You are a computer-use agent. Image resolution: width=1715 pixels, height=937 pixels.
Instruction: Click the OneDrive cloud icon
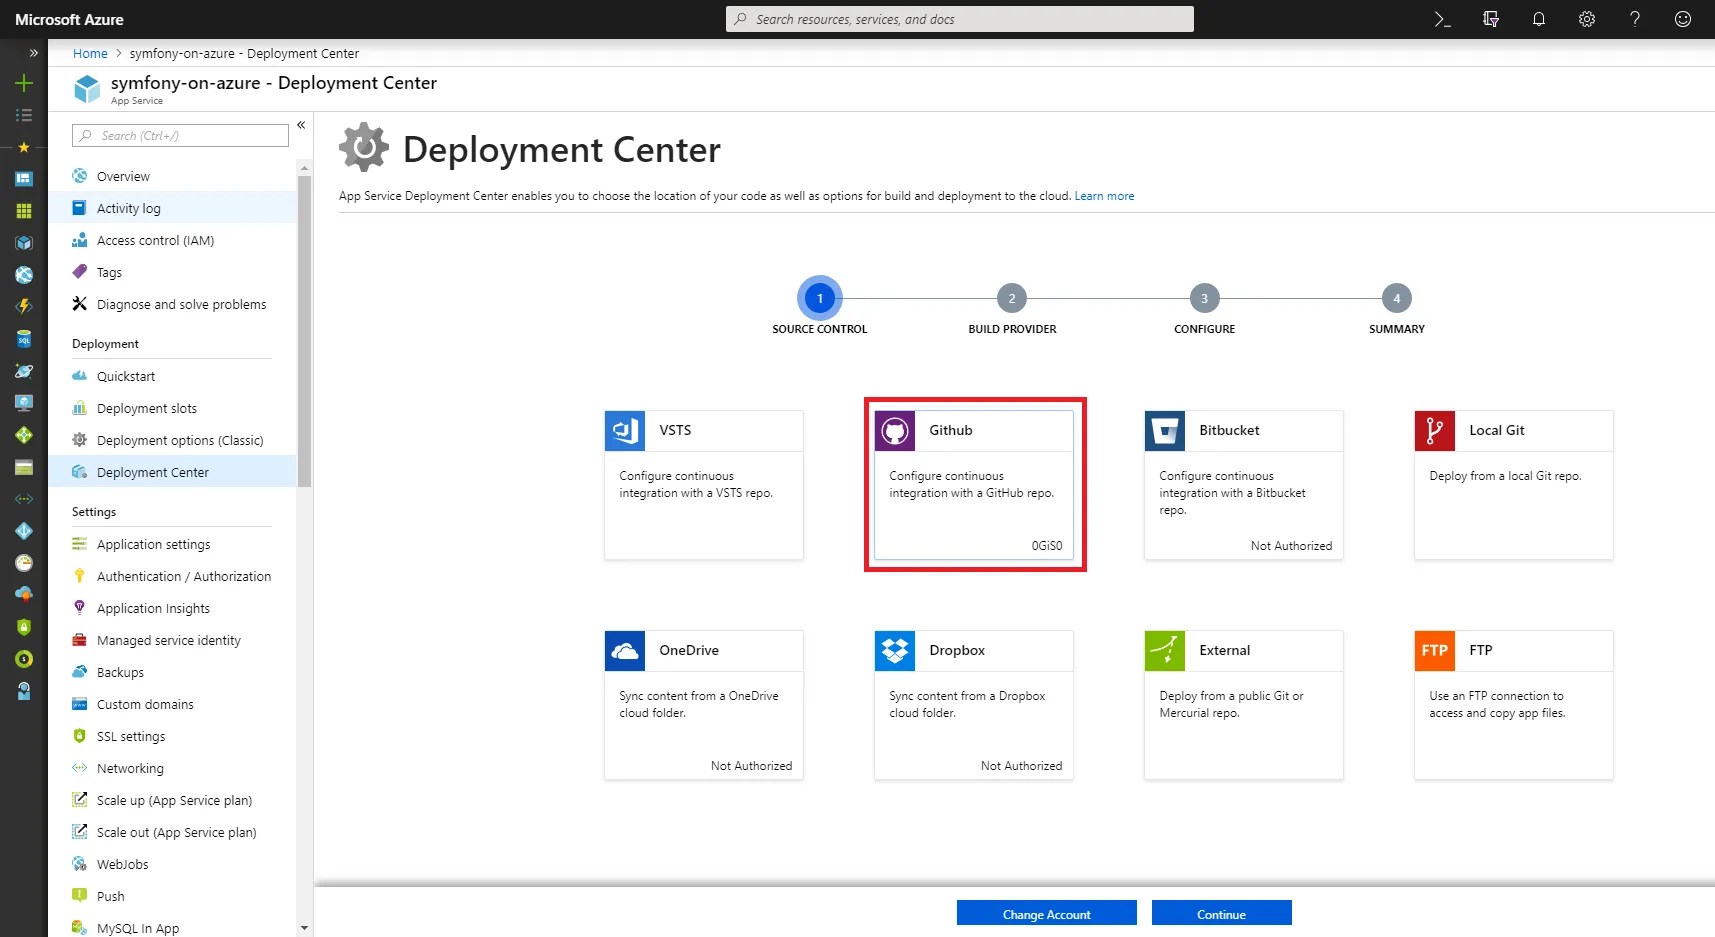[x=625, y=651]
